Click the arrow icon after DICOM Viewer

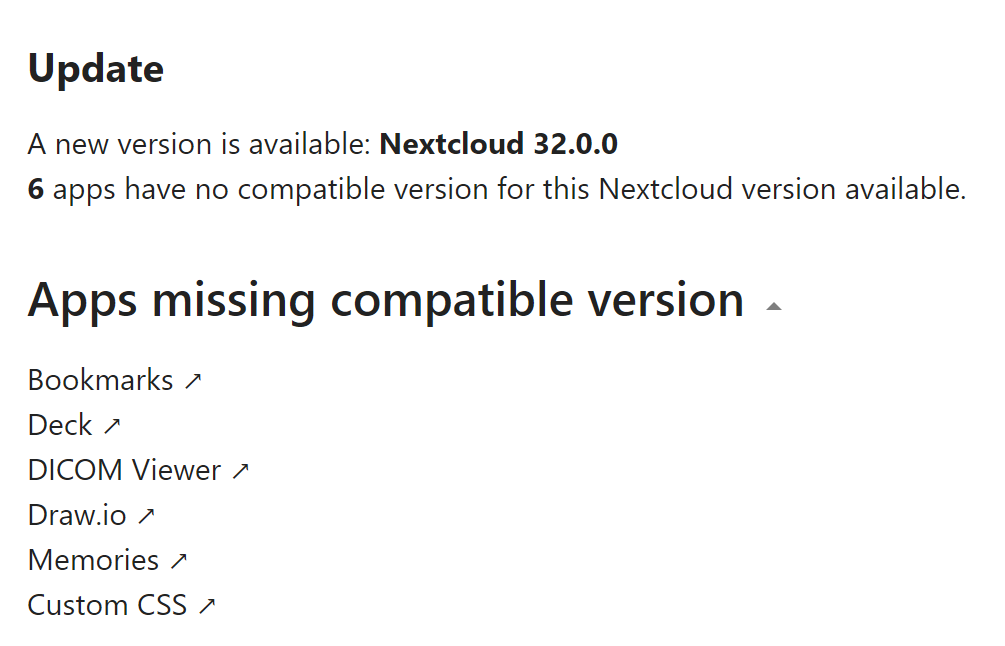(240, 471)
